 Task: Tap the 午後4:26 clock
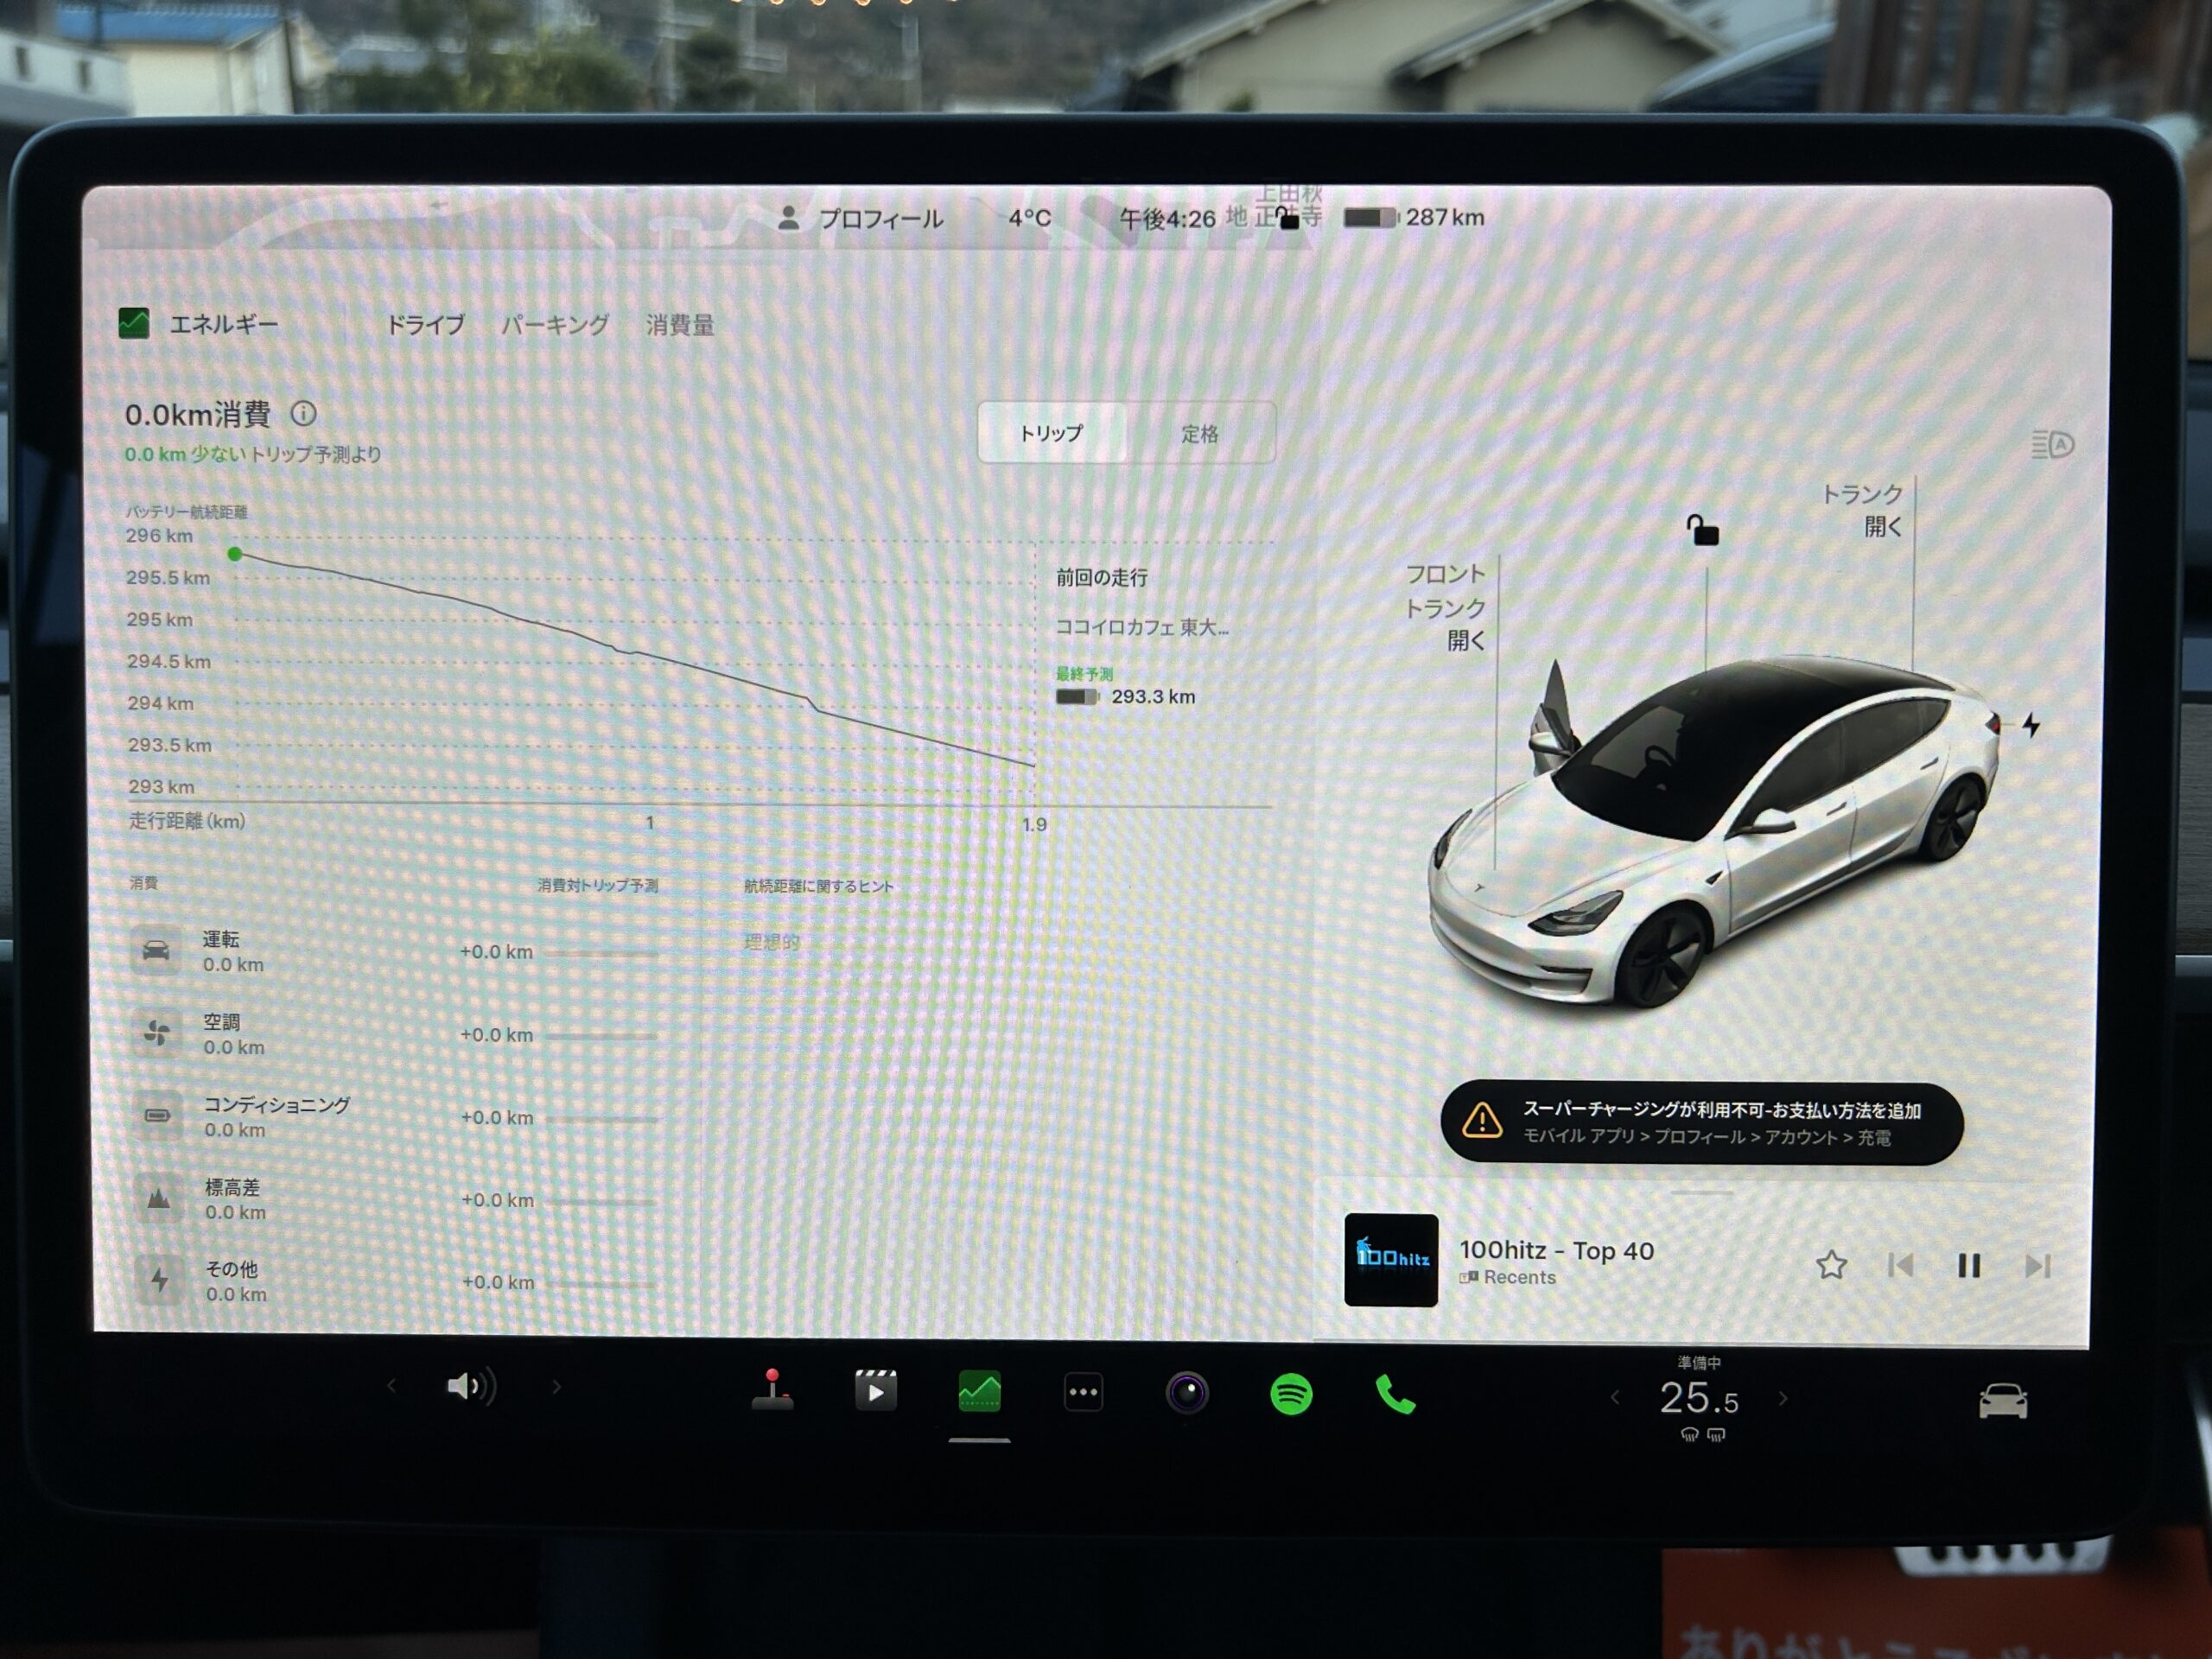pyautogui.click(x=1167, y=219)
